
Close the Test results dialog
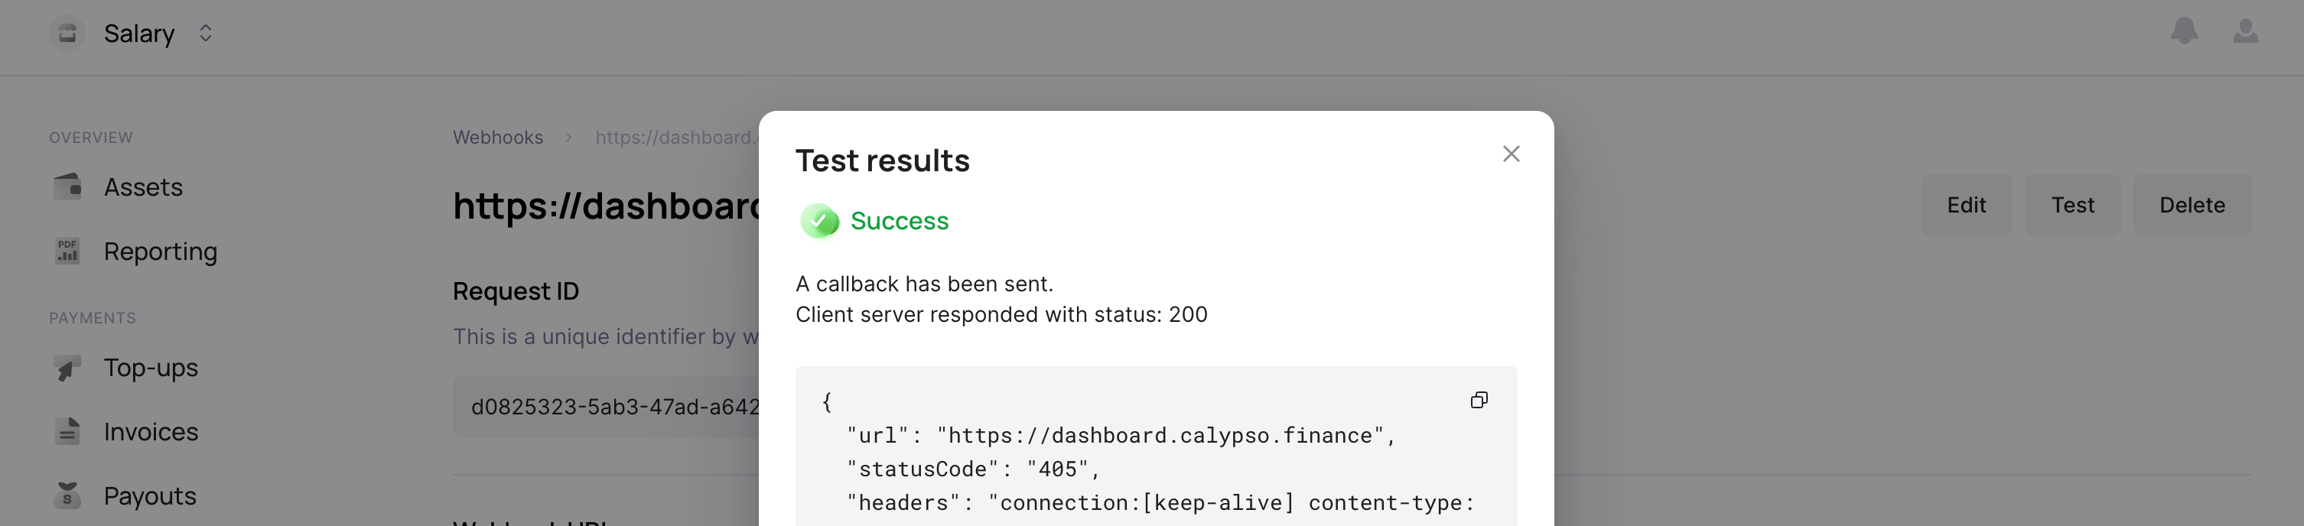pos(1511,154)
